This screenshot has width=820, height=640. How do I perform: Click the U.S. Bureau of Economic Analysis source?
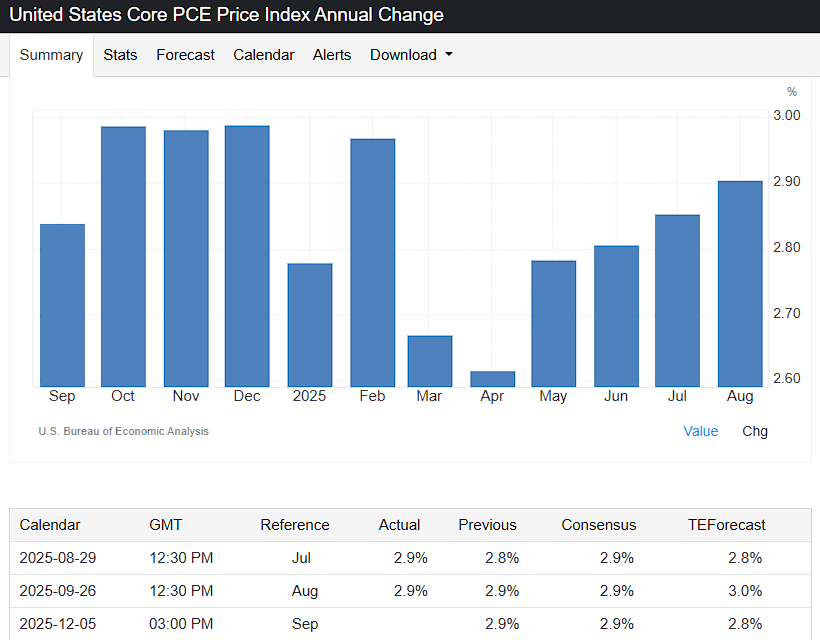(x=123, y=431)
